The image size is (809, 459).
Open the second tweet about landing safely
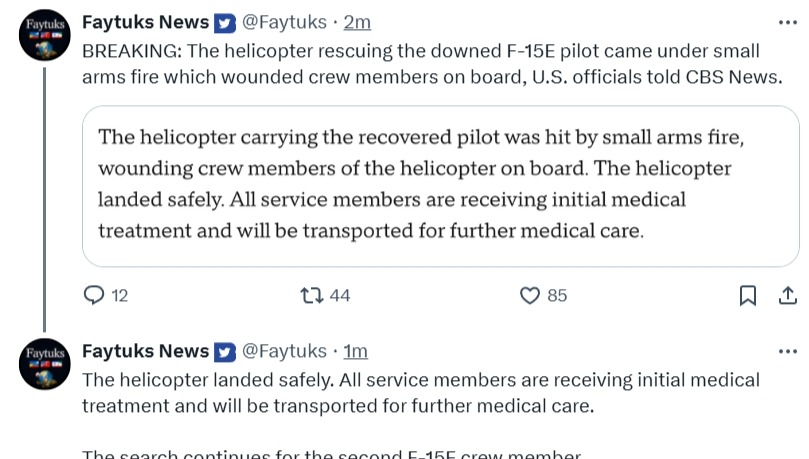point(420,393)
